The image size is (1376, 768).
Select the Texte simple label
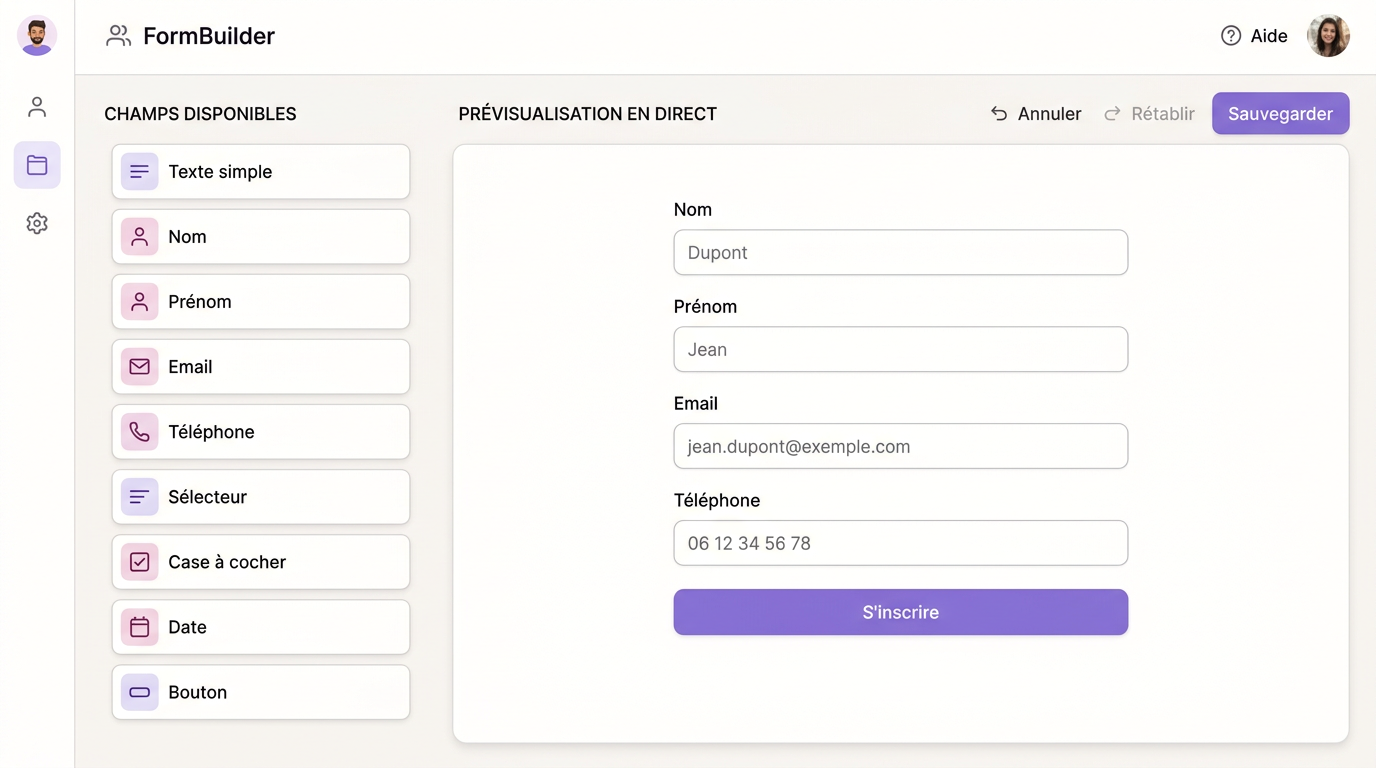(x=220, y=172)
